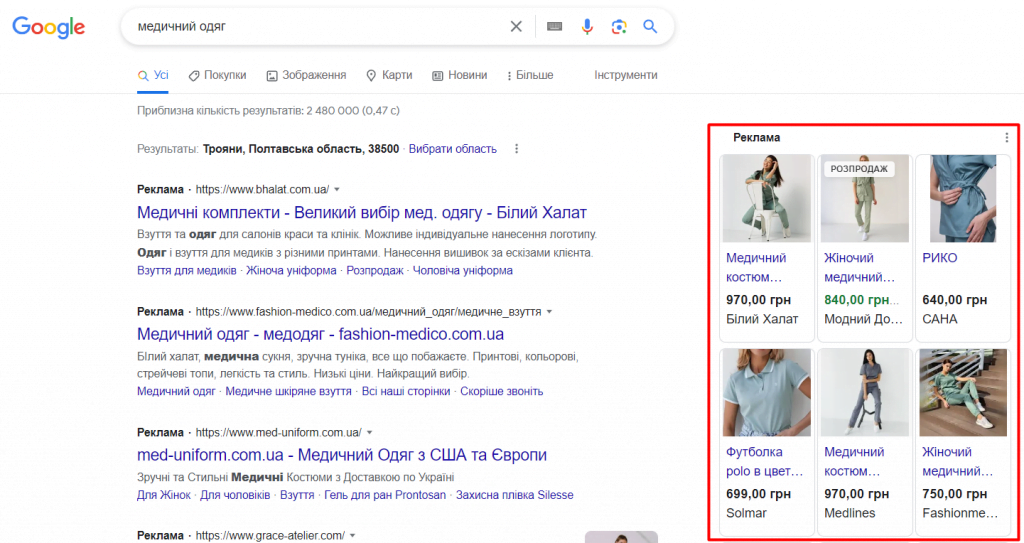1024x543 pixels.
Task: Expand dropdown arrow beside med-uniform.com.ua URL
Action: coord(369,433)
